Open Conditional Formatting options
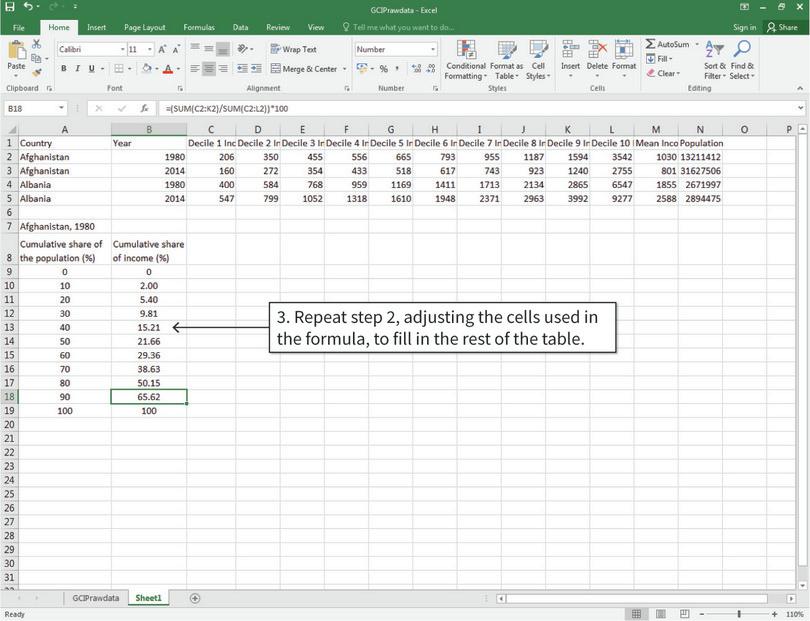Image resolution: width=810 pixels, height=621 pixels. [466, 58]
